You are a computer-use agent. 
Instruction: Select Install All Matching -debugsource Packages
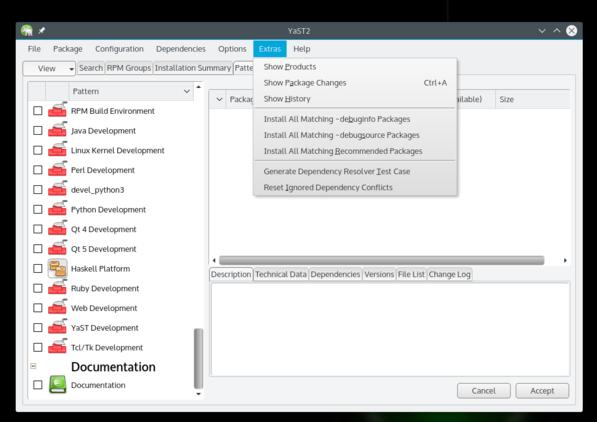click(x=355, y=135)
